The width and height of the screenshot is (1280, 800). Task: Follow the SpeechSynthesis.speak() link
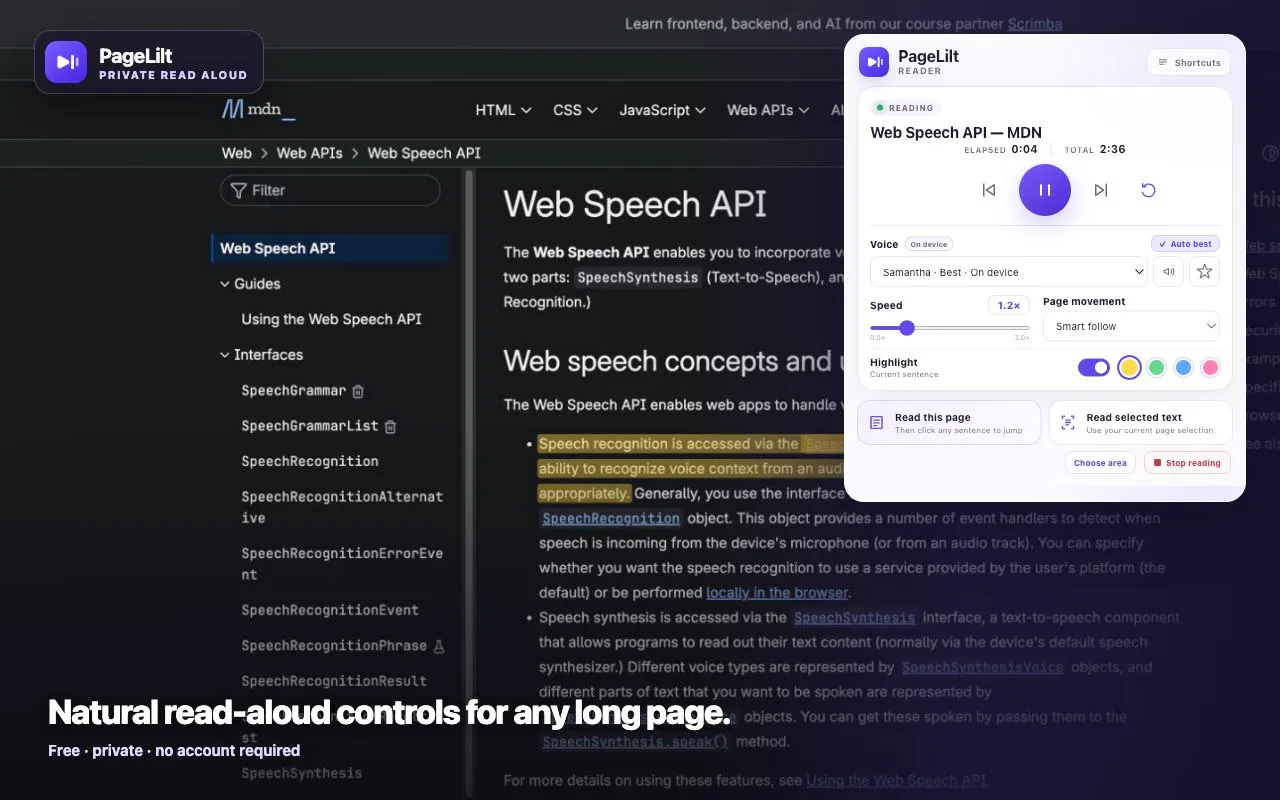tap(635, 742)
